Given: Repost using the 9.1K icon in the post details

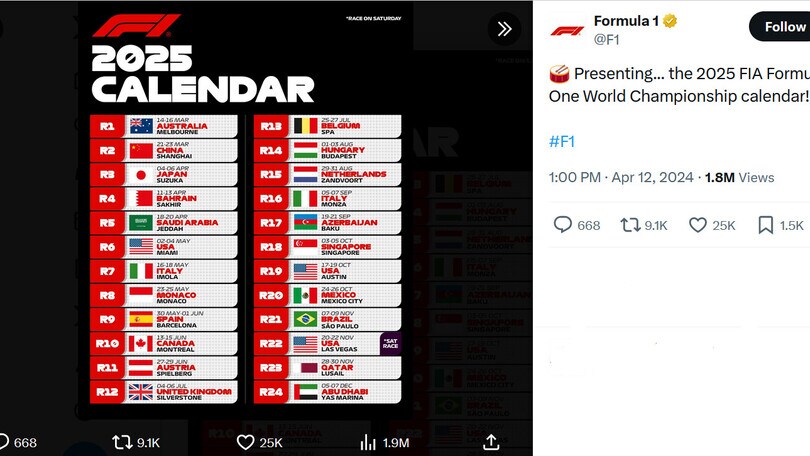Looking at the screenshot, I should click(630, 225).
